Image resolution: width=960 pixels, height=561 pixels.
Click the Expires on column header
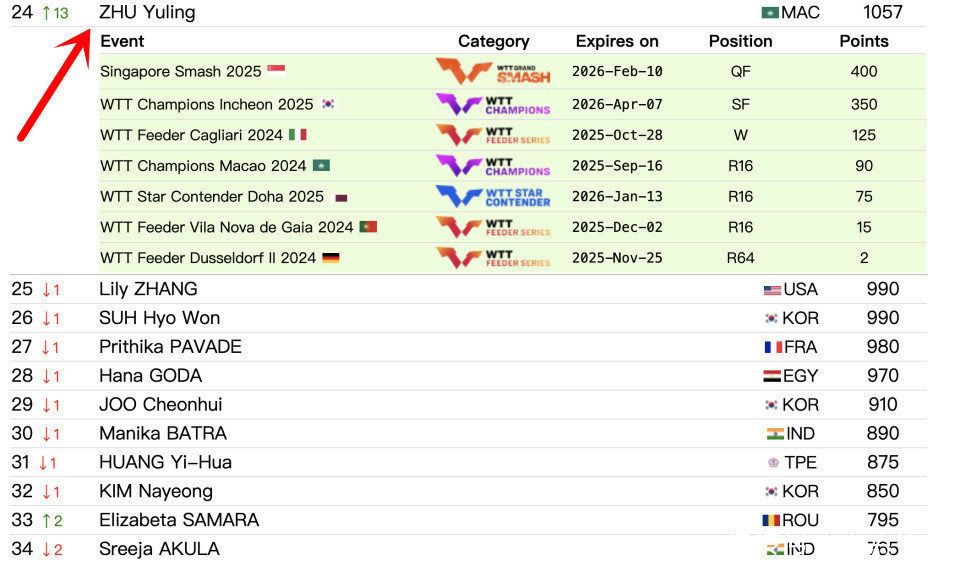tap(617, 42)
